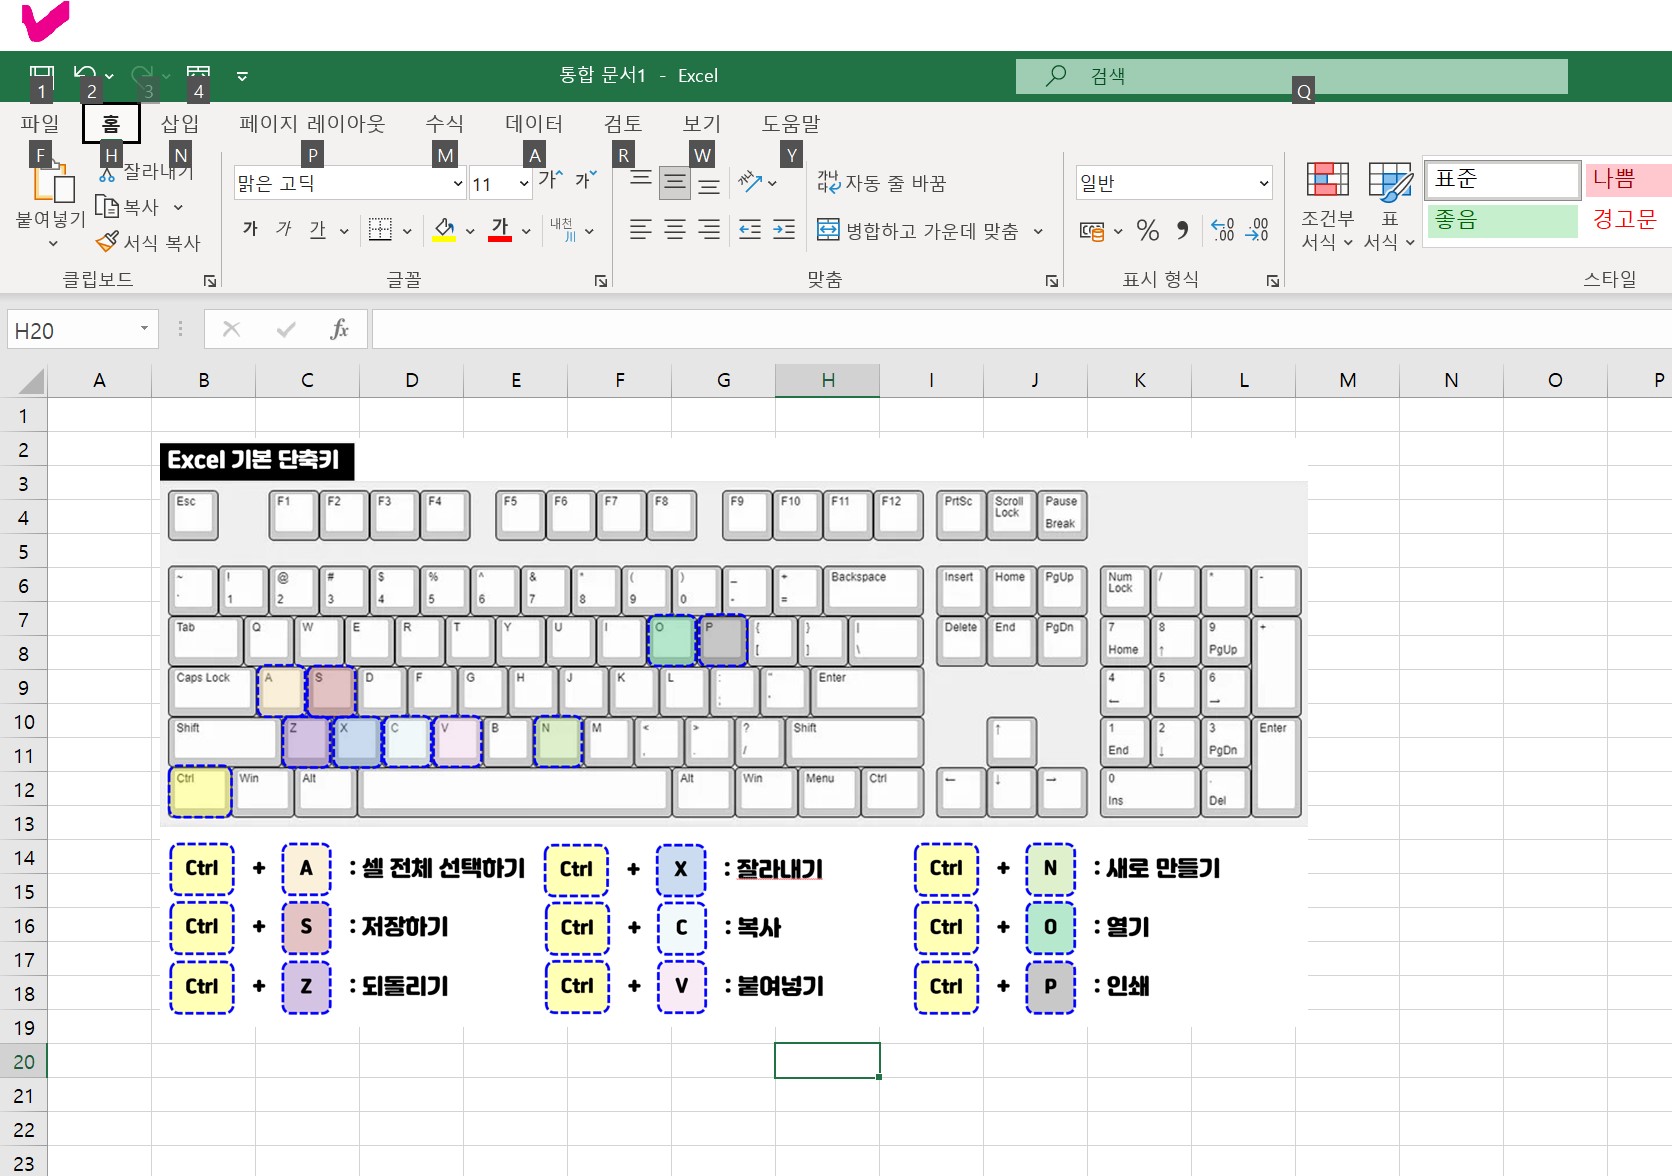Click the Format Painter brush icon

click(x=107, y=242)
